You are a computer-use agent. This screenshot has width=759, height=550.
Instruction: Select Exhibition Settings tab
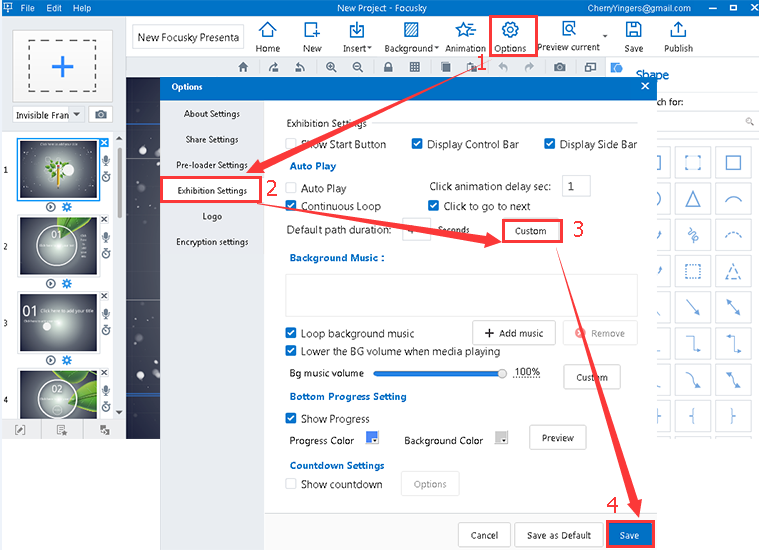212,191
